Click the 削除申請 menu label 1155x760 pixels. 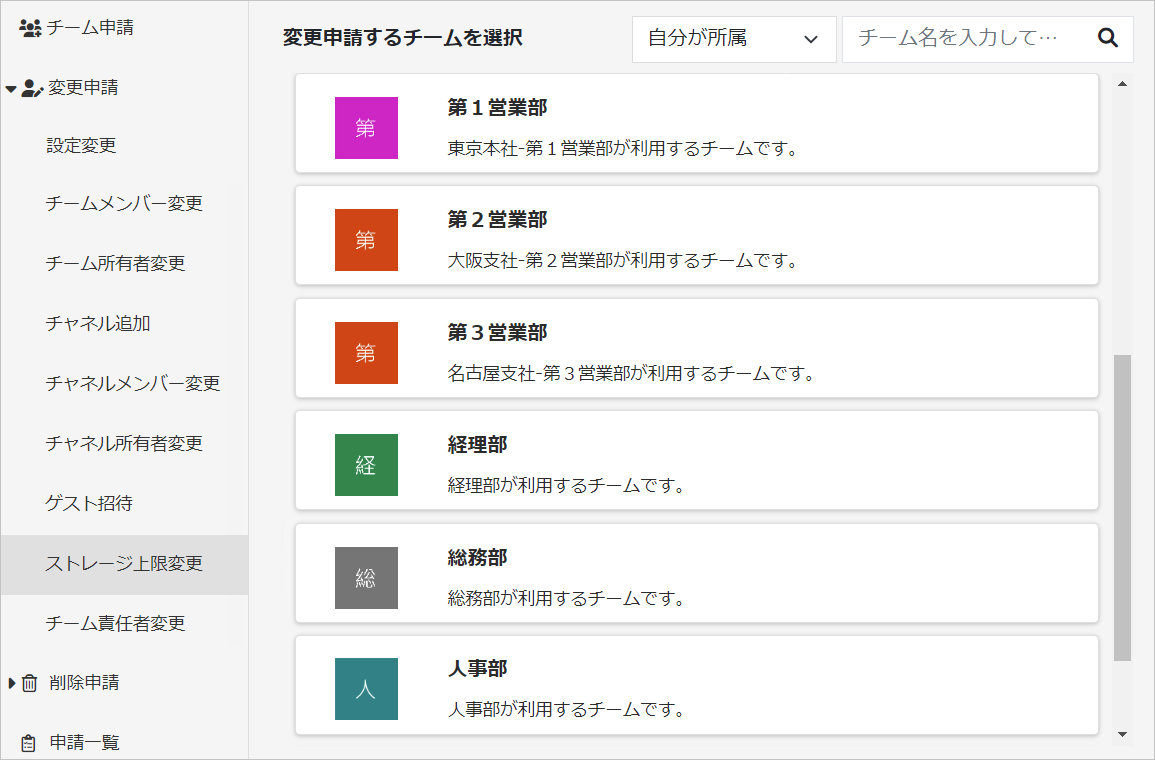(85, 683)
